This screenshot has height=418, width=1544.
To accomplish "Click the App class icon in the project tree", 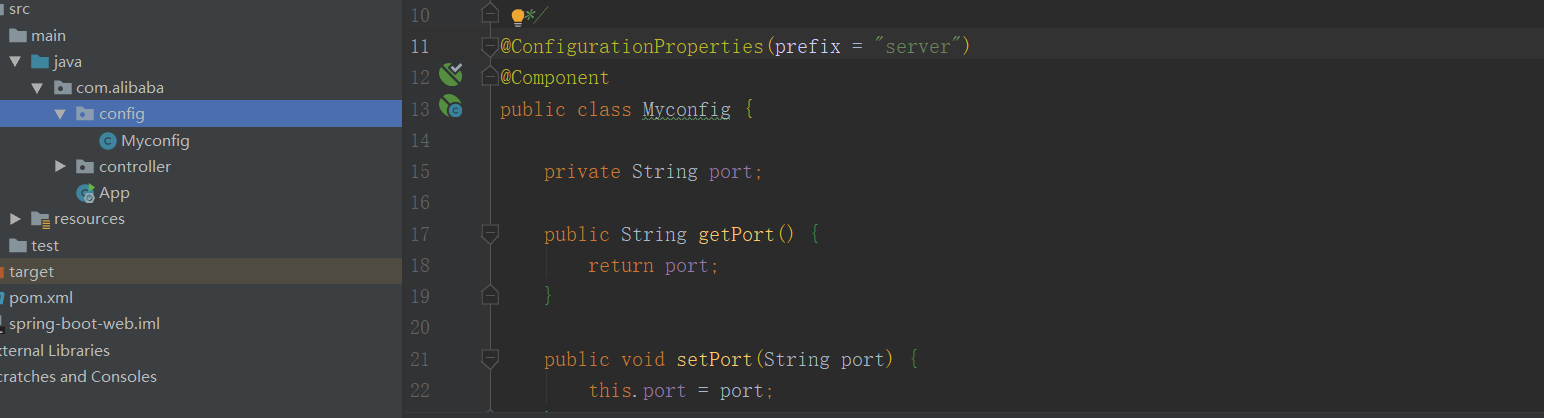I will pos(86,193).
